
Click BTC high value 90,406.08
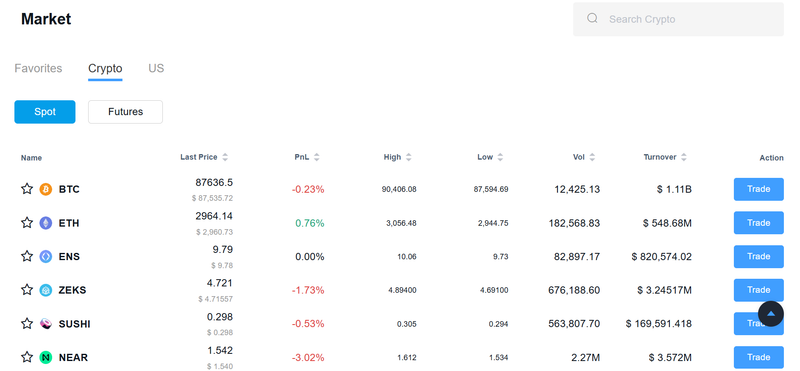point(399,189)
